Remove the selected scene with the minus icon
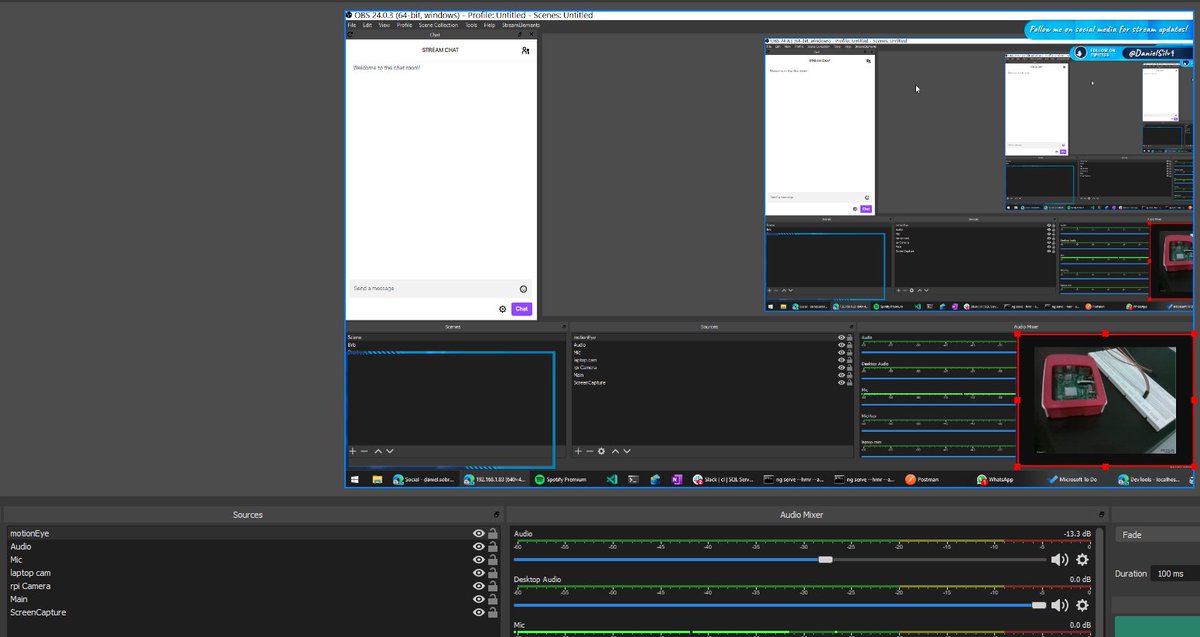 [x=364, y=450]
